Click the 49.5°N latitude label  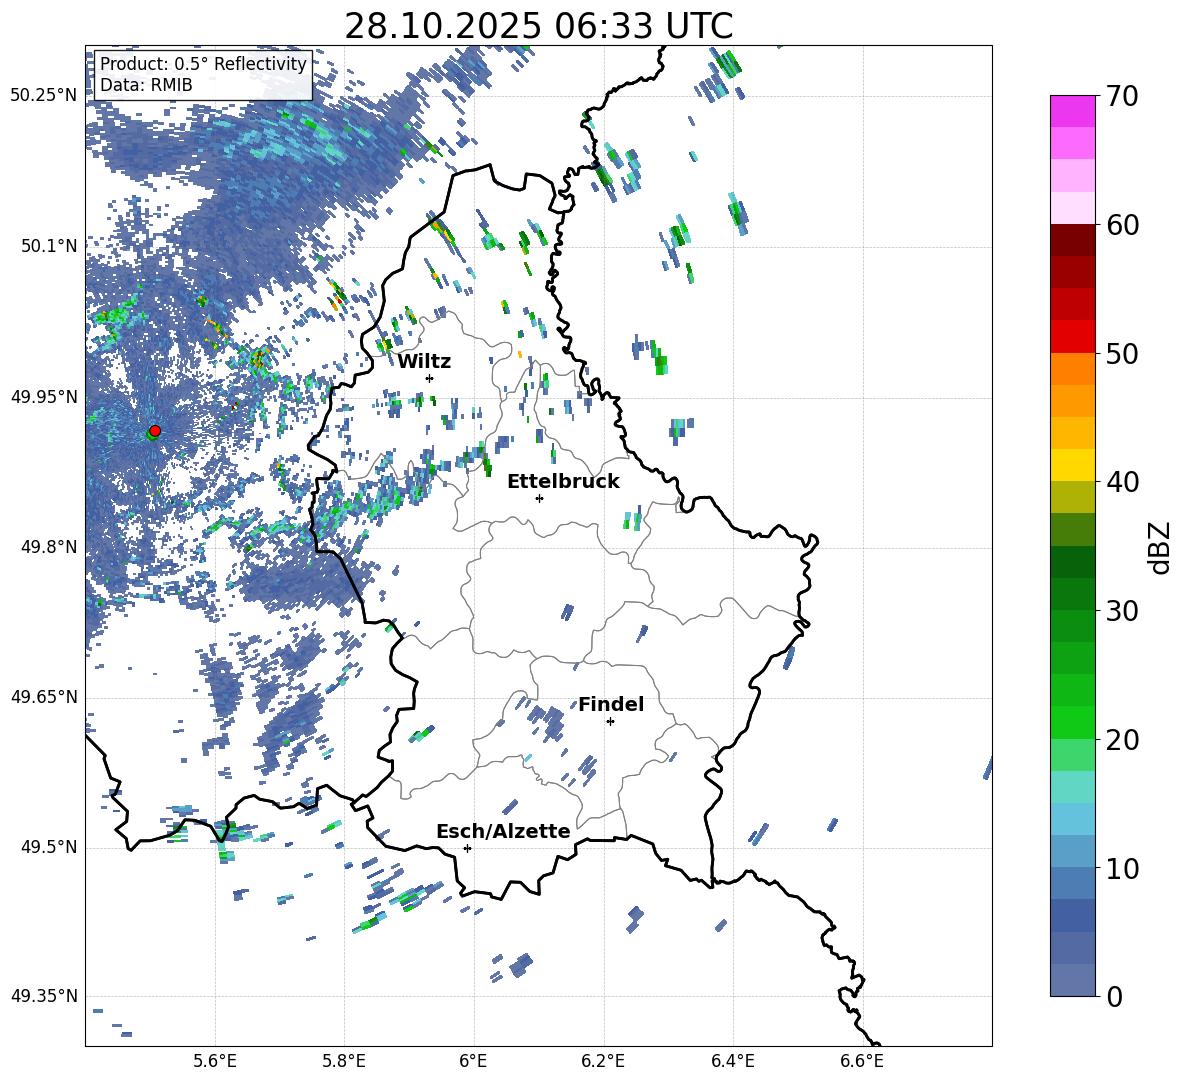click(49, 847)
